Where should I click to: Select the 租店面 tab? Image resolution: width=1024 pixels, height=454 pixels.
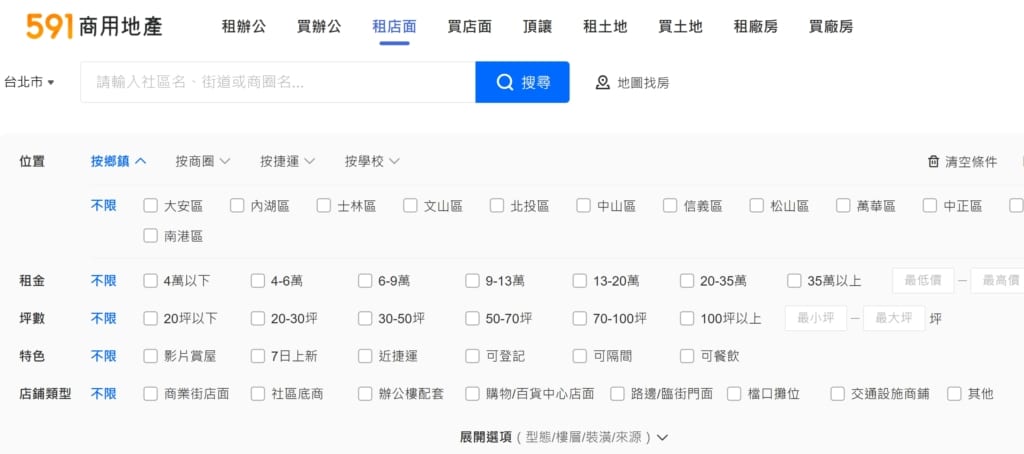[x=394, y=27]
